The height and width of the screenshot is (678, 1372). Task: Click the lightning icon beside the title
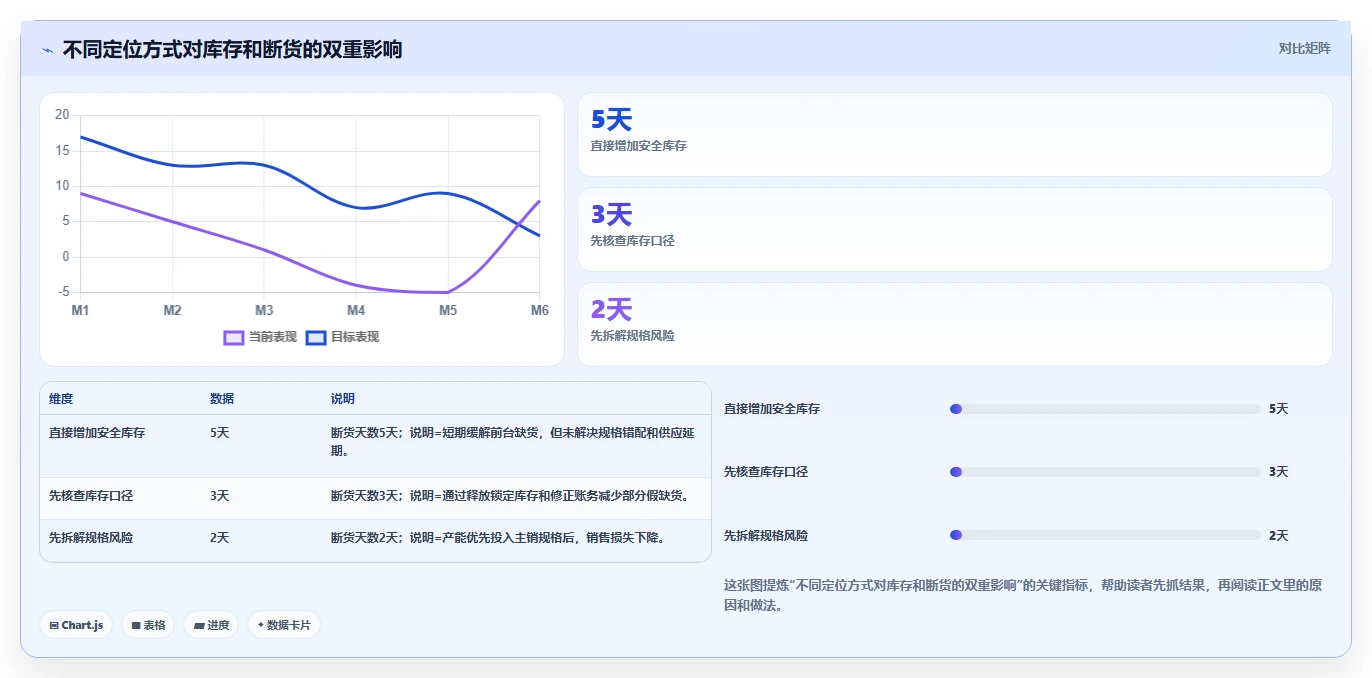coord(47,50)
